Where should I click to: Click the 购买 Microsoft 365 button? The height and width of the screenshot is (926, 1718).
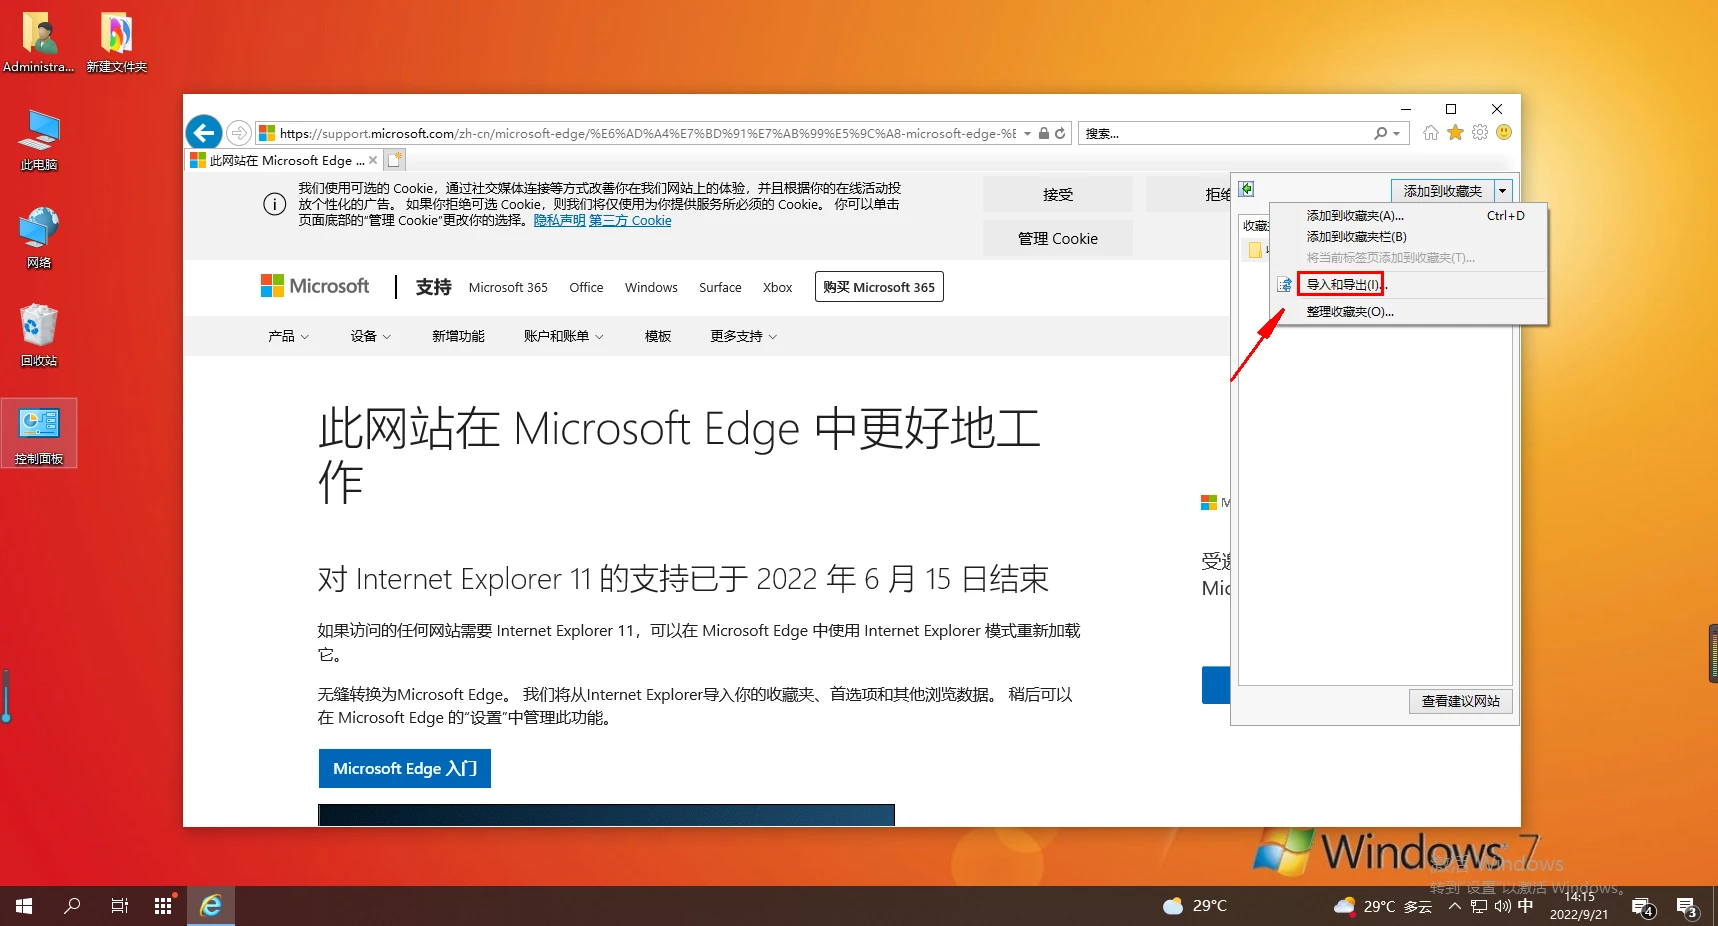pos(879,287)
